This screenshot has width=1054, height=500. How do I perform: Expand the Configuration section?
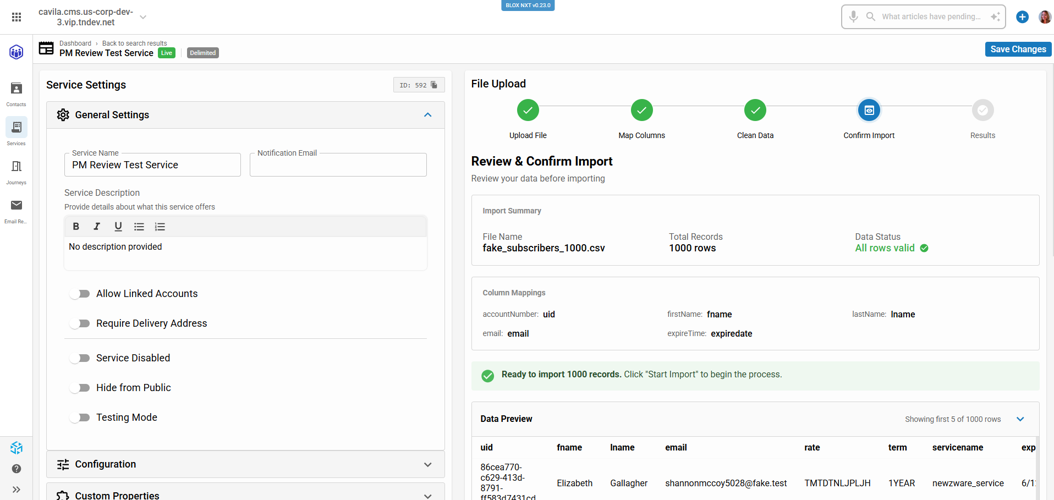pos(427,465)
